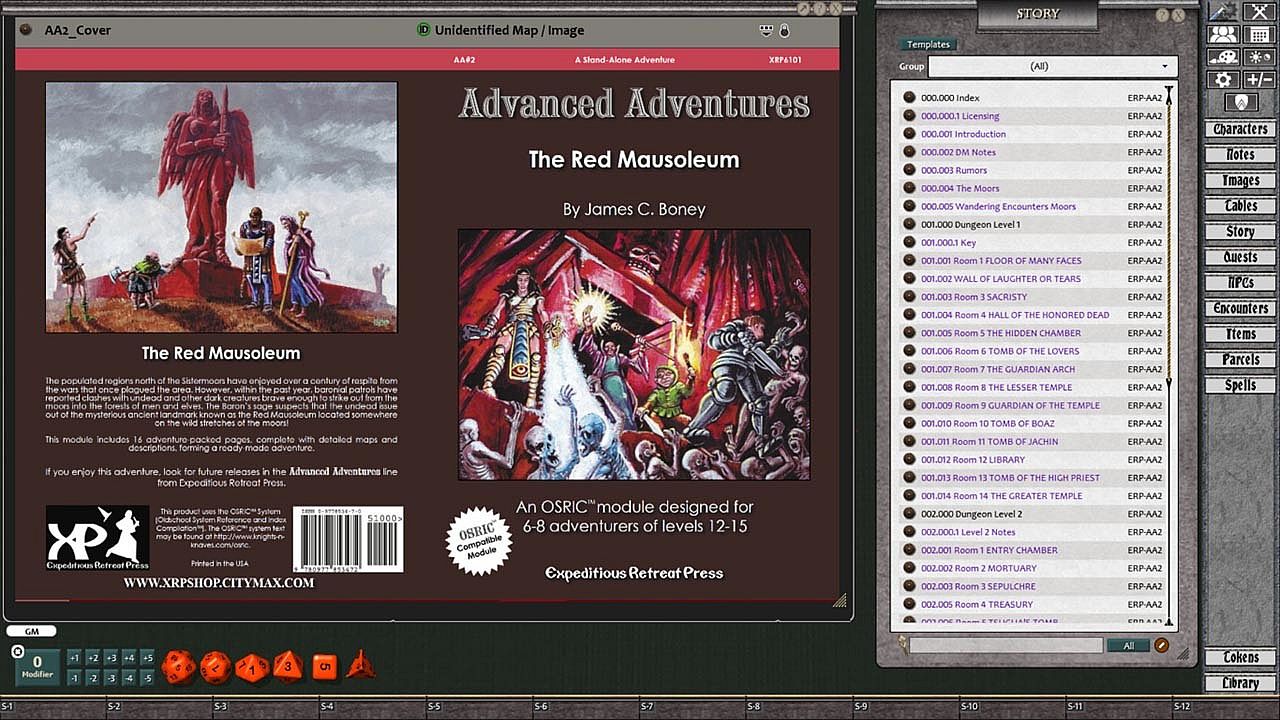Open the Group dropdown showing (All)
This screenshot has height=720, width=1280.
(x=1053, y=66)
